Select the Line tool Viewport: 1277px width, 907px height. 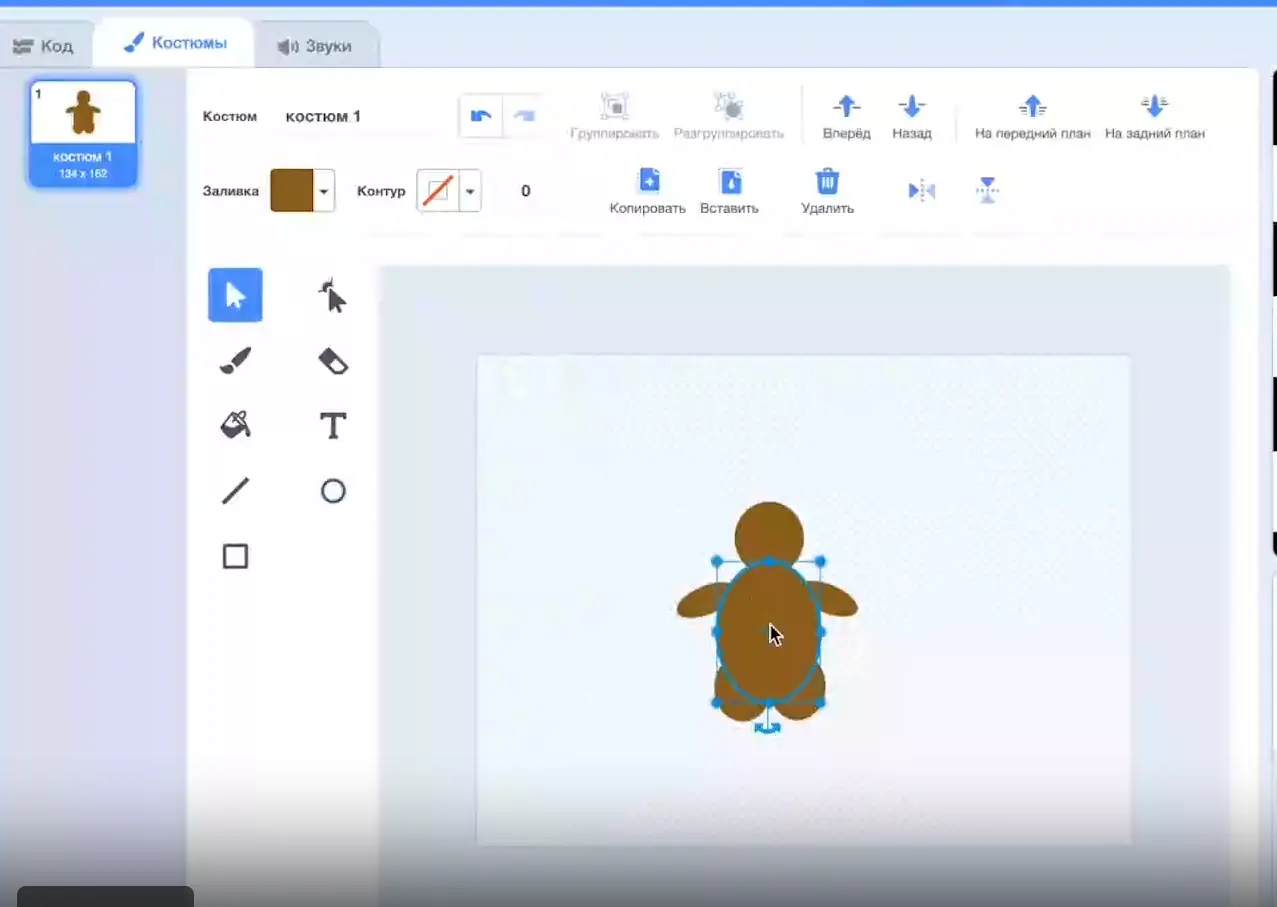pos(235,491)
